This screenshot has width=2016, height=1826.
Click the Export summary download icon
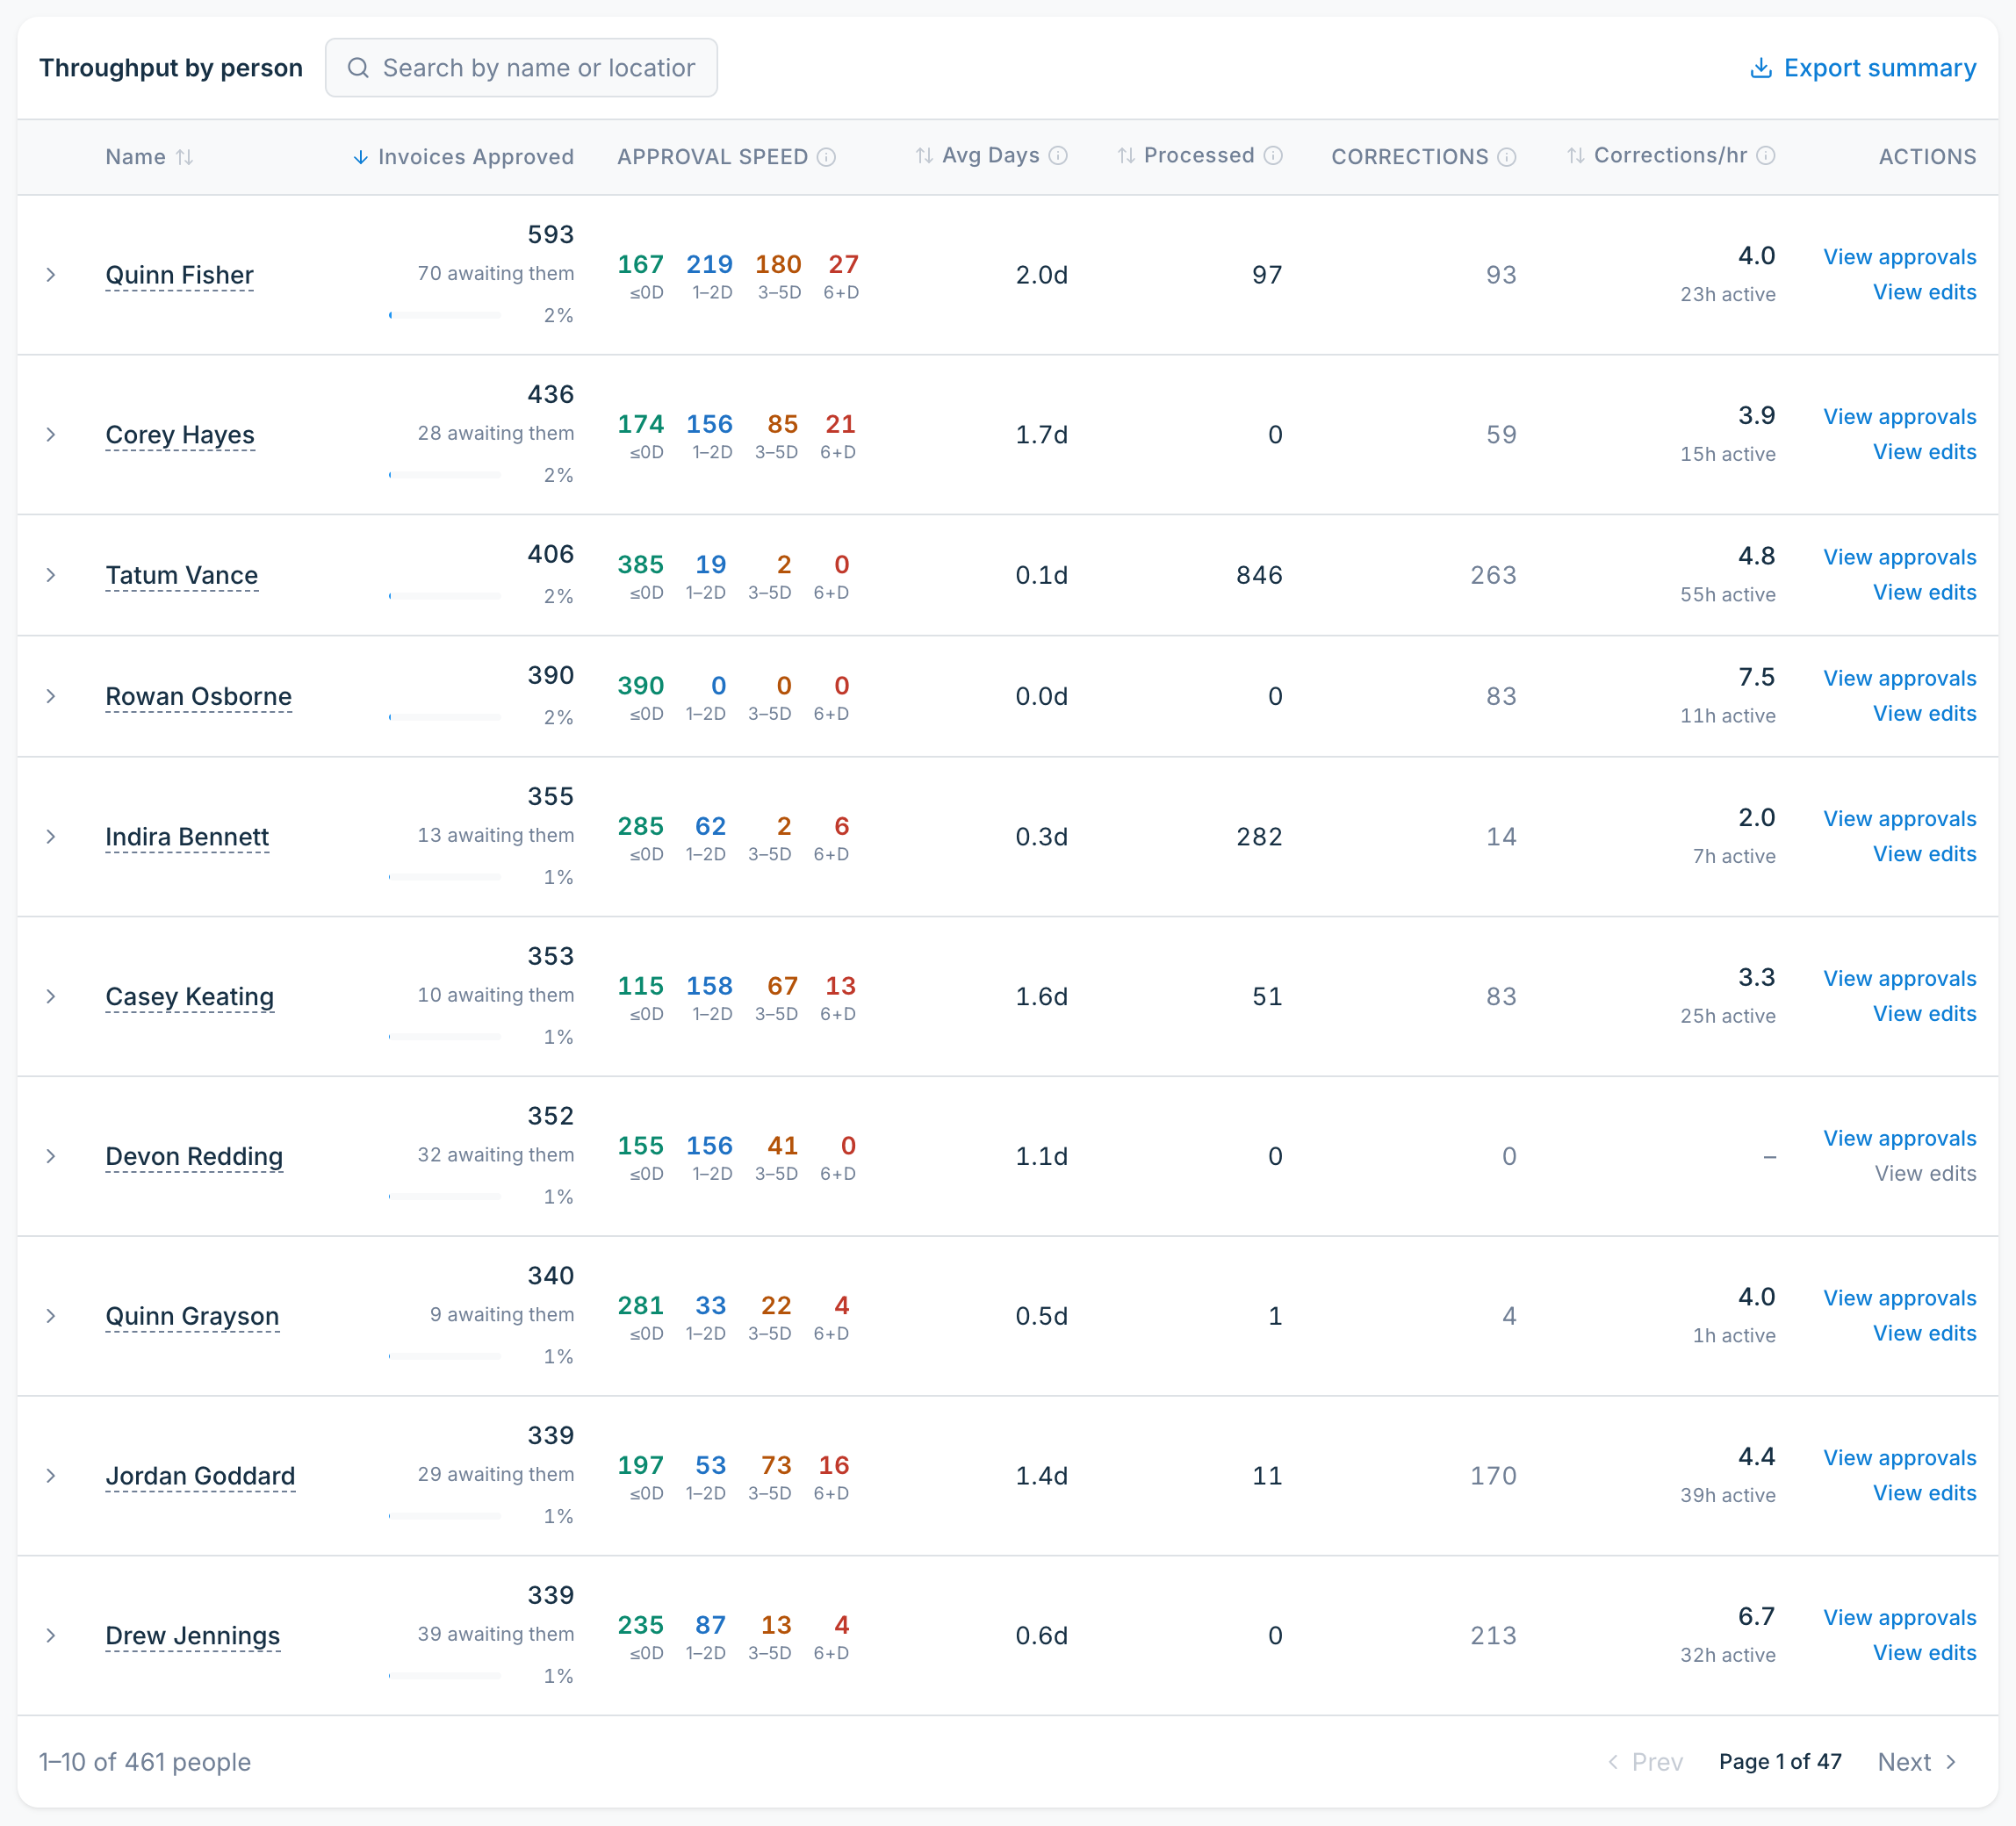pyautogui.click(x=1761, y=68)
